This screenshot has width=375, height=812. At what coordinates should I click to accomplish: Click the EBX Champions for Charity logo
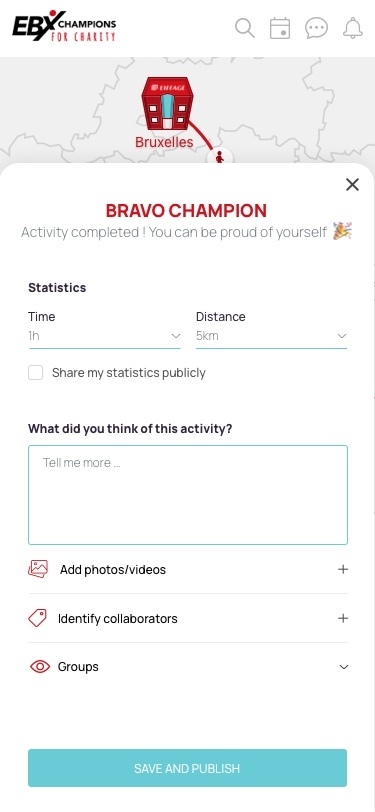tap(64, 26)
